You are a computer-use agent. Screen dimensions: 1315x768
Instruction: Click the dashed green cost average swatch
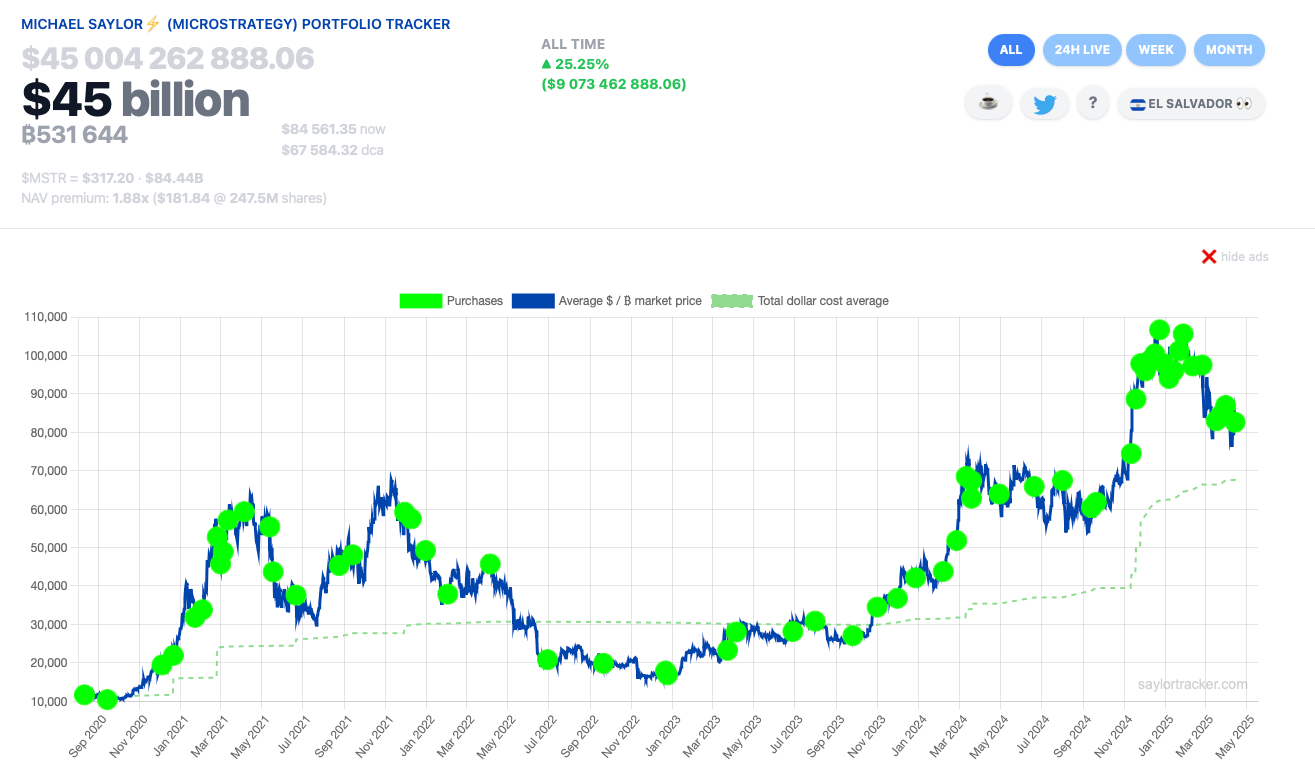click(x=732, y=301)
